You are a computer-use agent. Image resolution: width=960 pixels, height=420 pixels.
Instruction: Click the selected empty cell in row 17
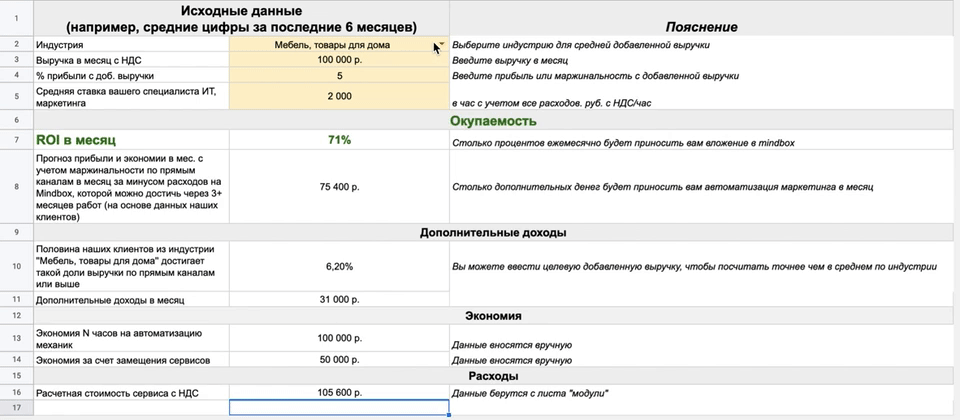(x=339, y=408)
